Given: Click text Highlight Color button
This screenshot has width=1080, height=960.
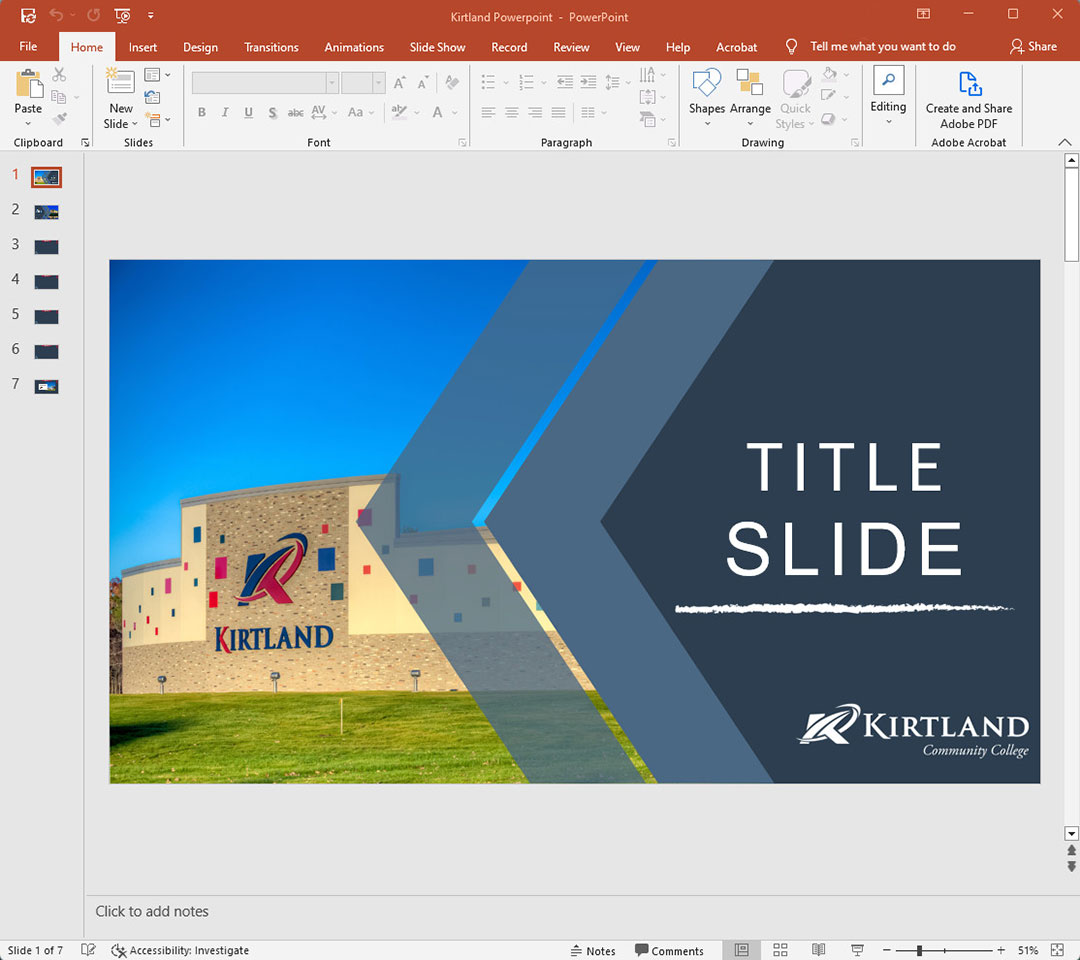Looking at the screenshot, I should click(x=399, y=112).
